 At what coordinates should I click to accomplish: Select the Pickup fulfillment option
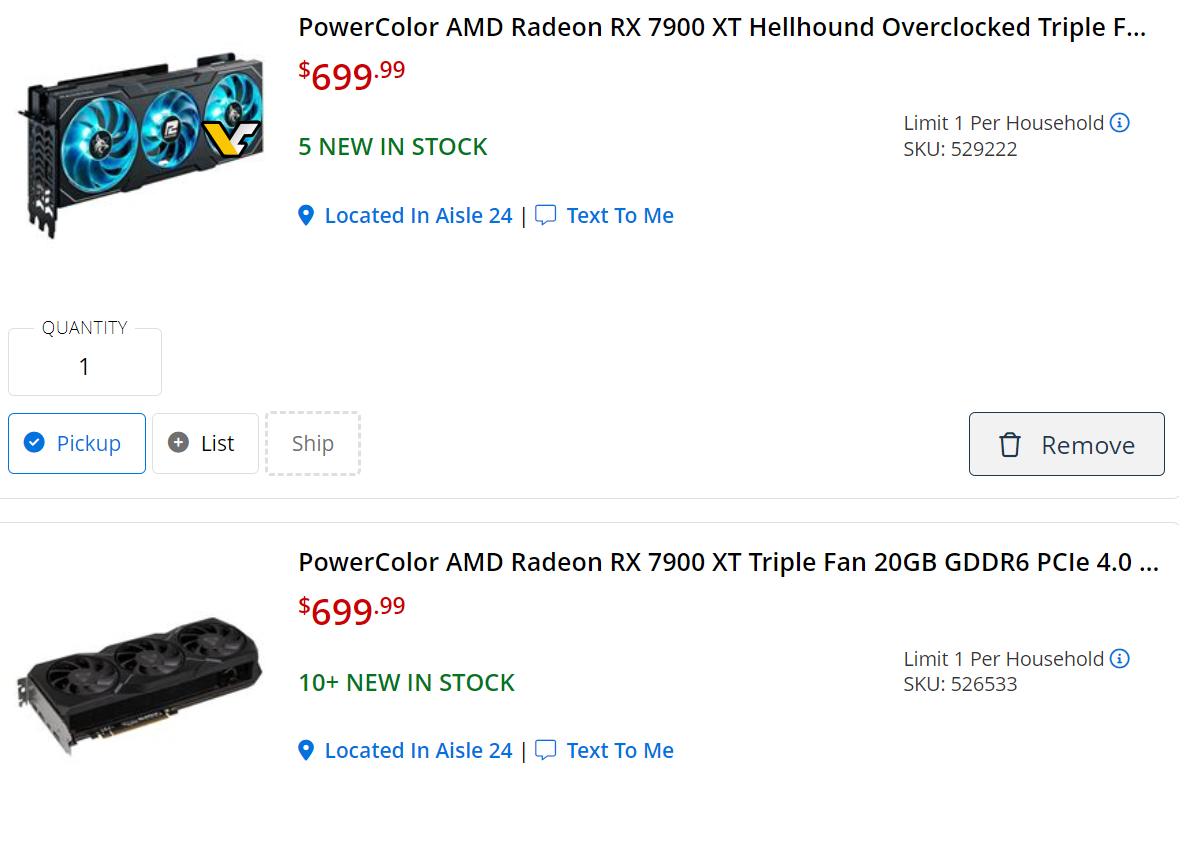coord(77,443)
